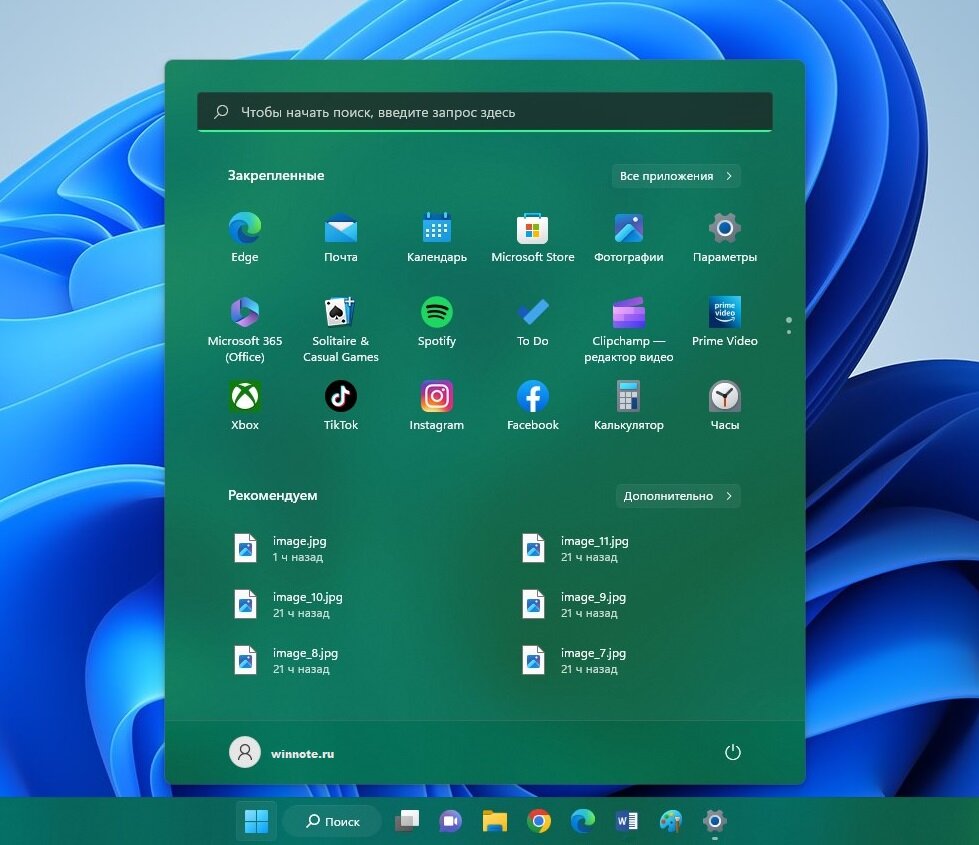Go to next pinned apps page dot
The image size is (979, 845).
click(789, 332)
